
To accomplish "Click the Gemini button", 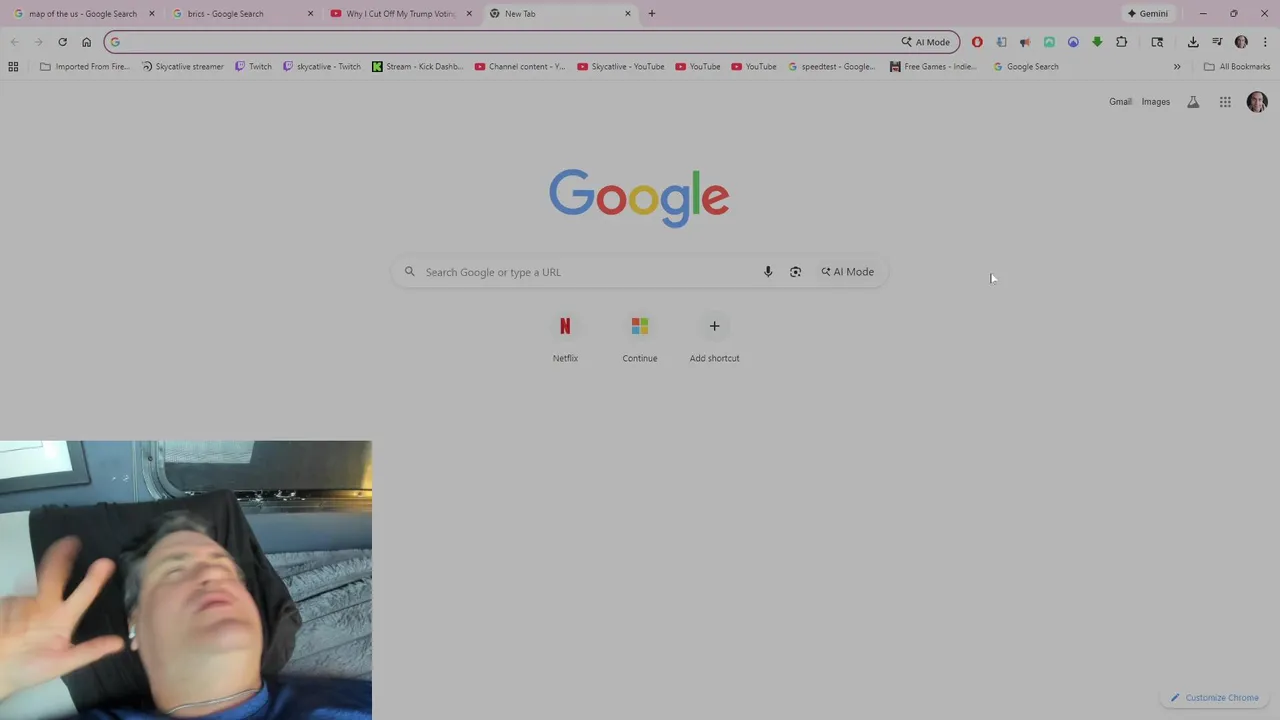I will click(x=1148, y=14).
